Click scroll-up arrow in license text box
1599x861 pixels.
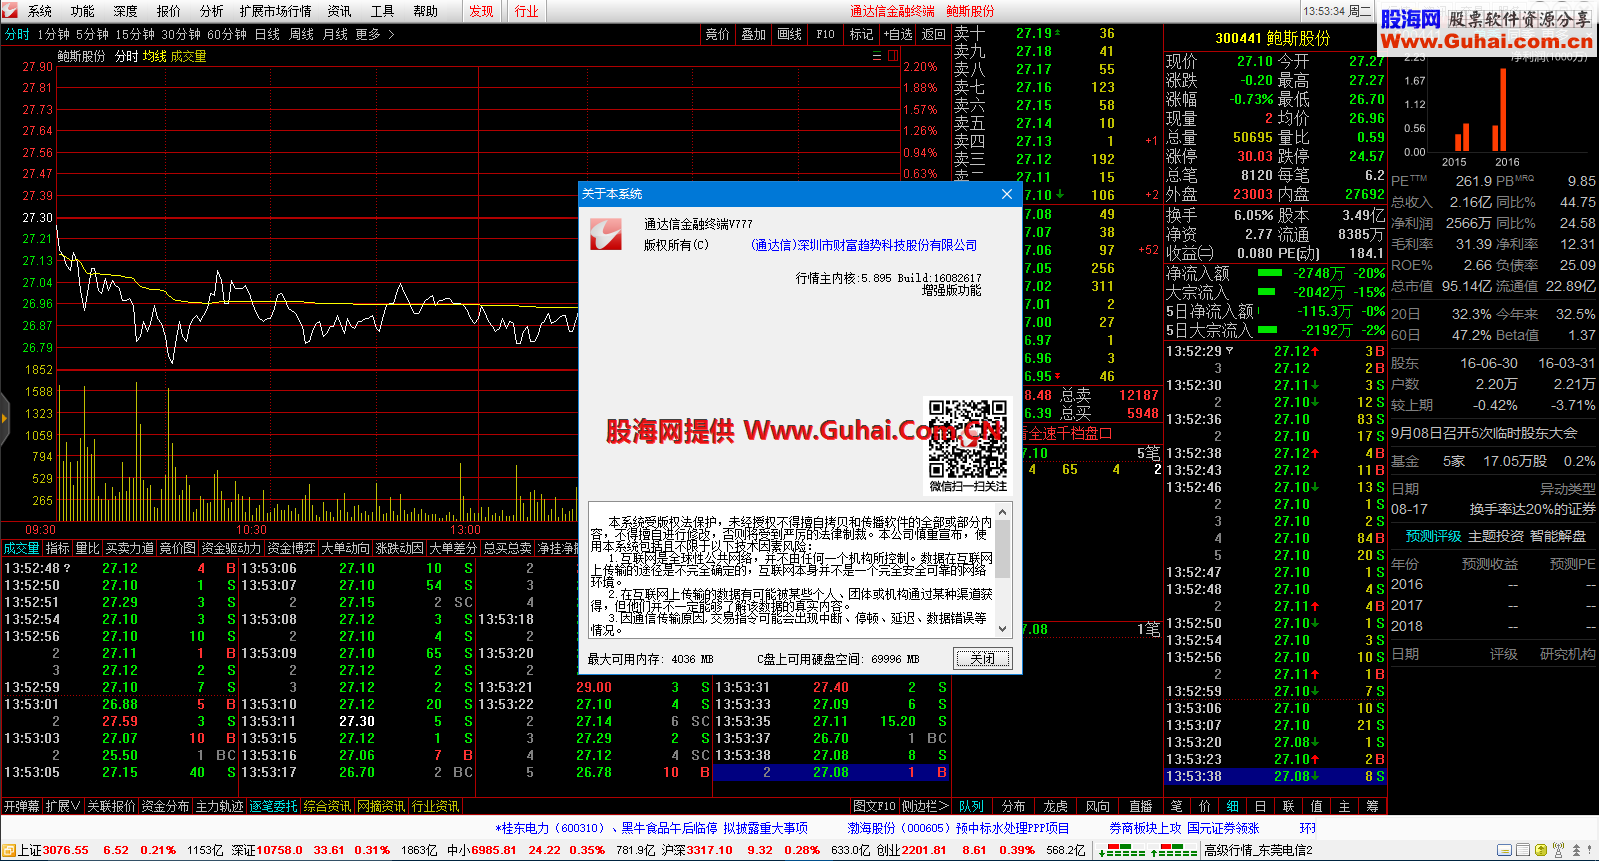point(1003,512)
